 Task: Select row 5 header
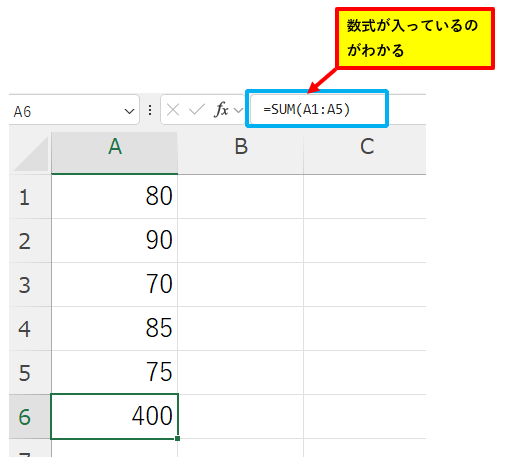(30, 373)
